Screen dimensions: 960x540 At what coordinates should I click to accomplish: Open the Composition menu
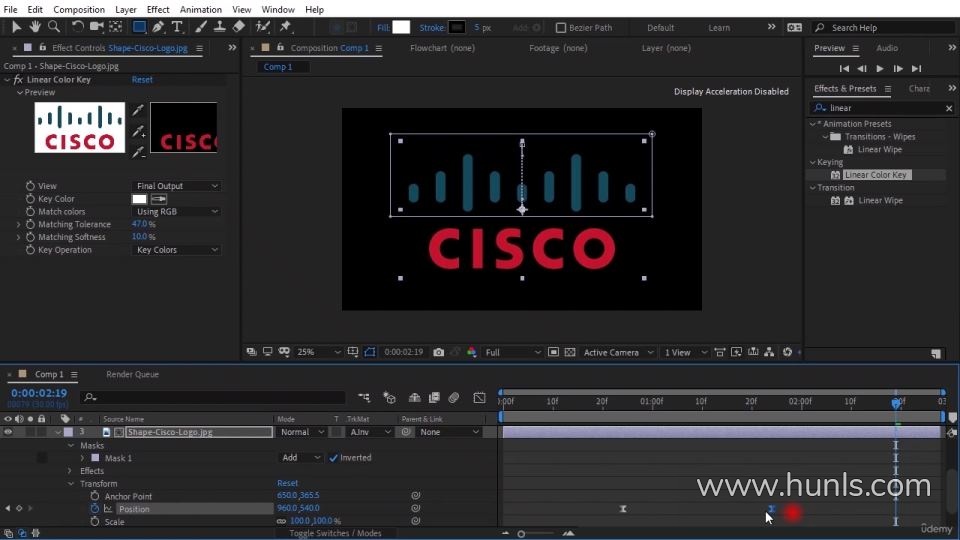tap(78, 9)
